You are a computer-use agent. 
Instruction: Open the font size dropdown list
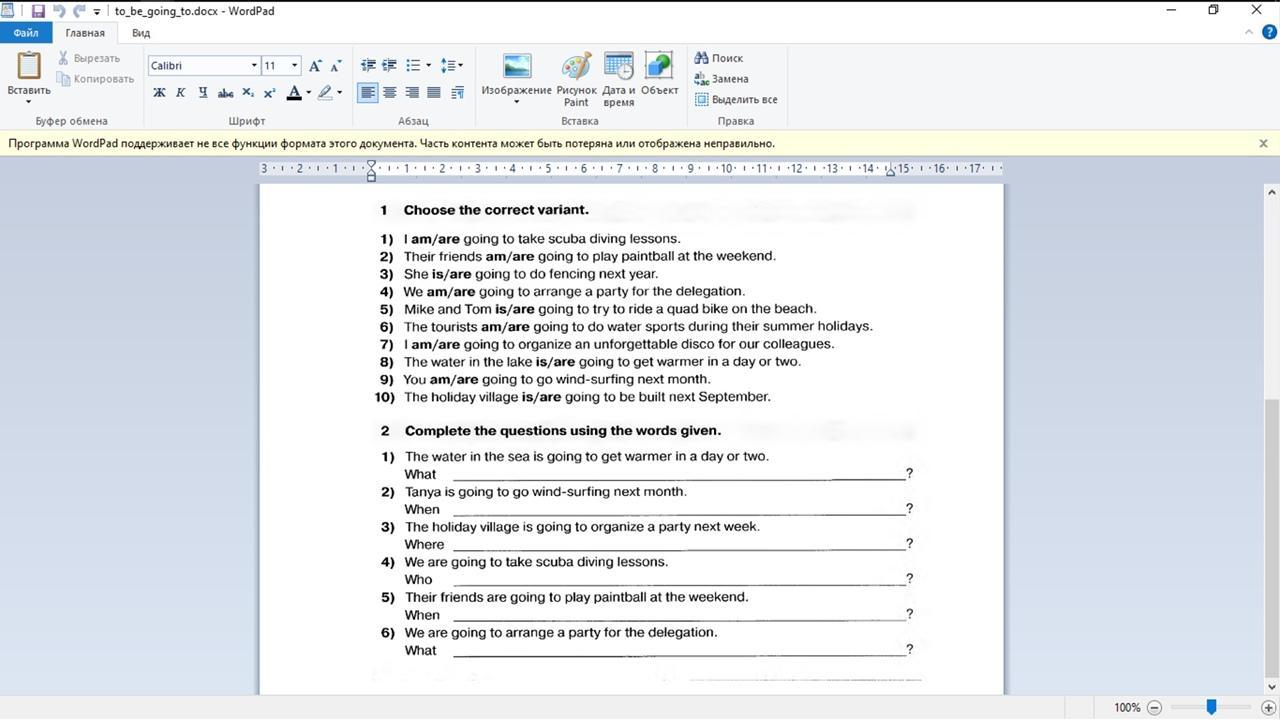294,65
